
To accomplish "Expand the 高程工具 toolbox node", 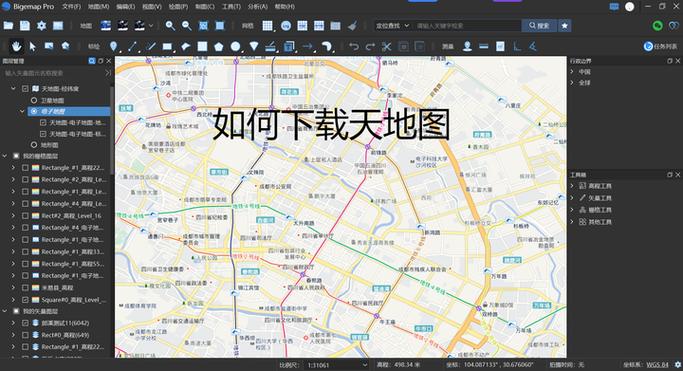I will click(572, 186).
